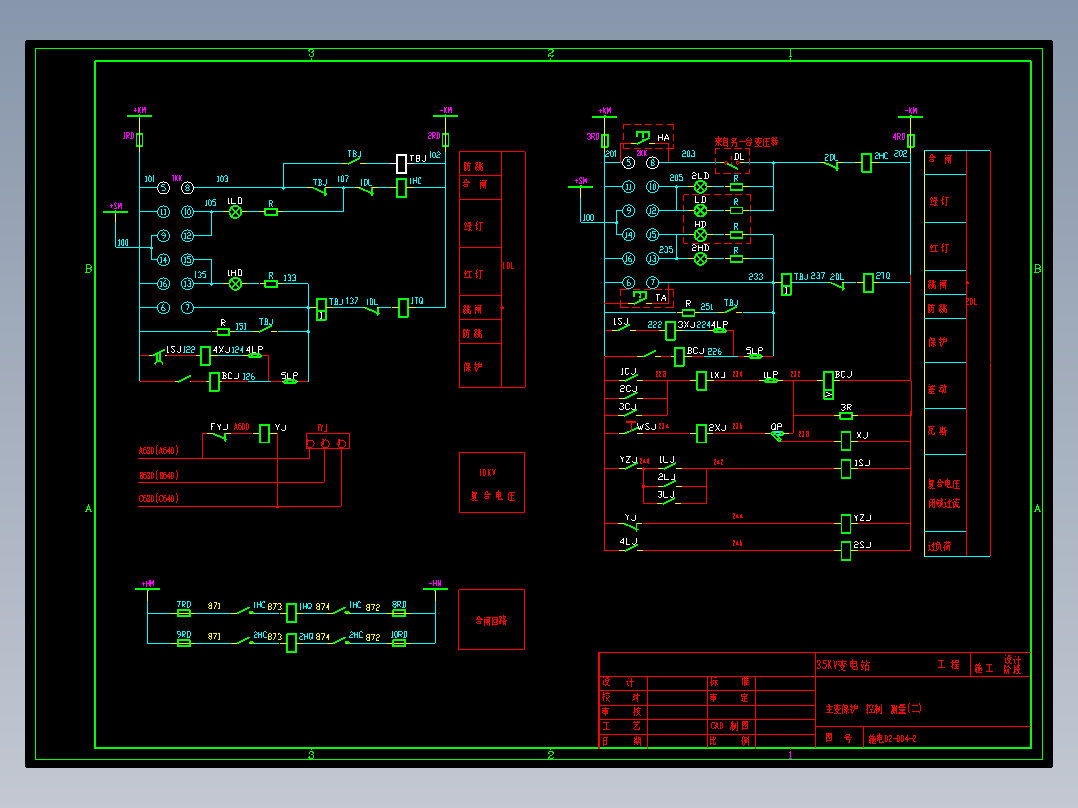Screen dimensions: 1078x808
Task: Select the 7RD fuse symbol
Action: (x=184, y=613)
